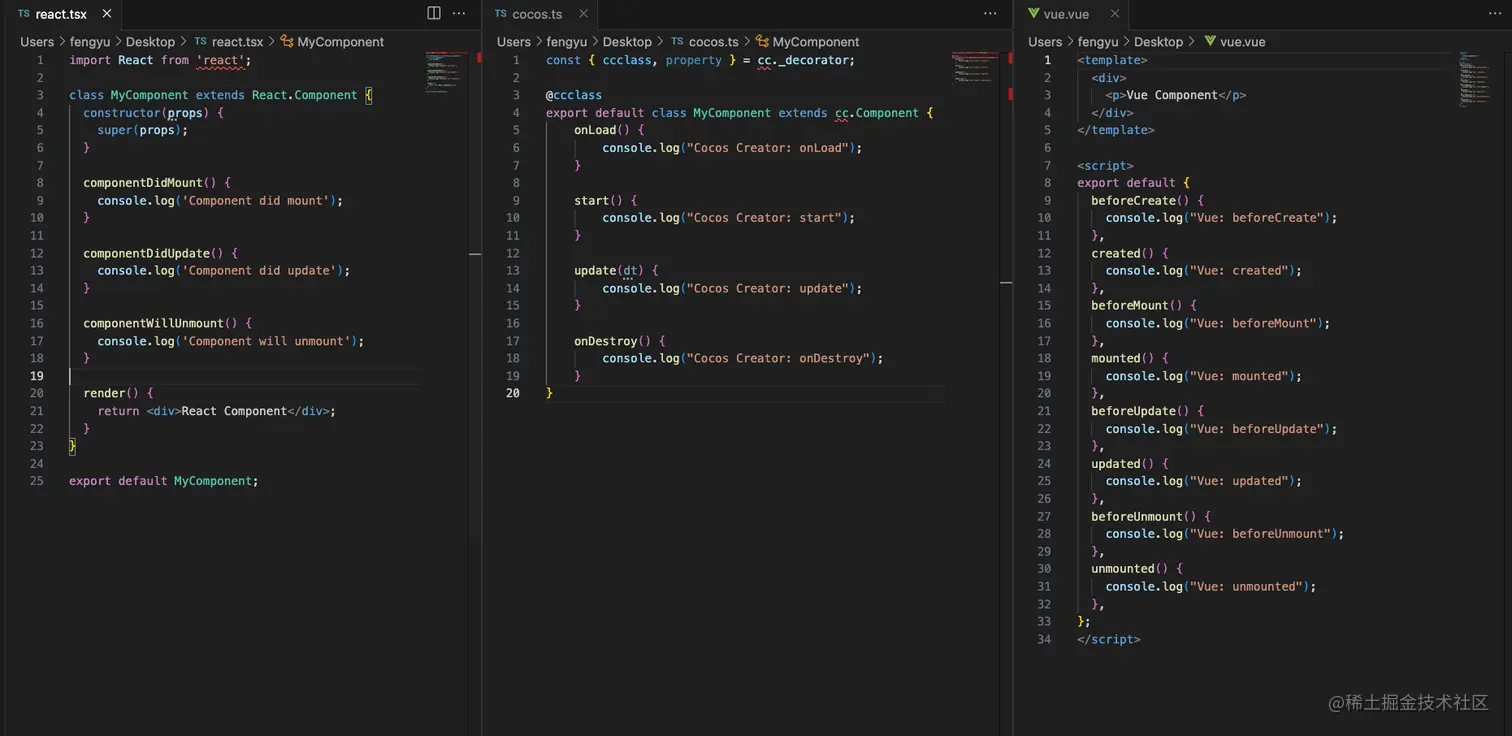Viewport: 1512px width, 736px height.
Task: Open Desktop breadcrumb in react.tsx editor
Action: (x=150, y=42)
